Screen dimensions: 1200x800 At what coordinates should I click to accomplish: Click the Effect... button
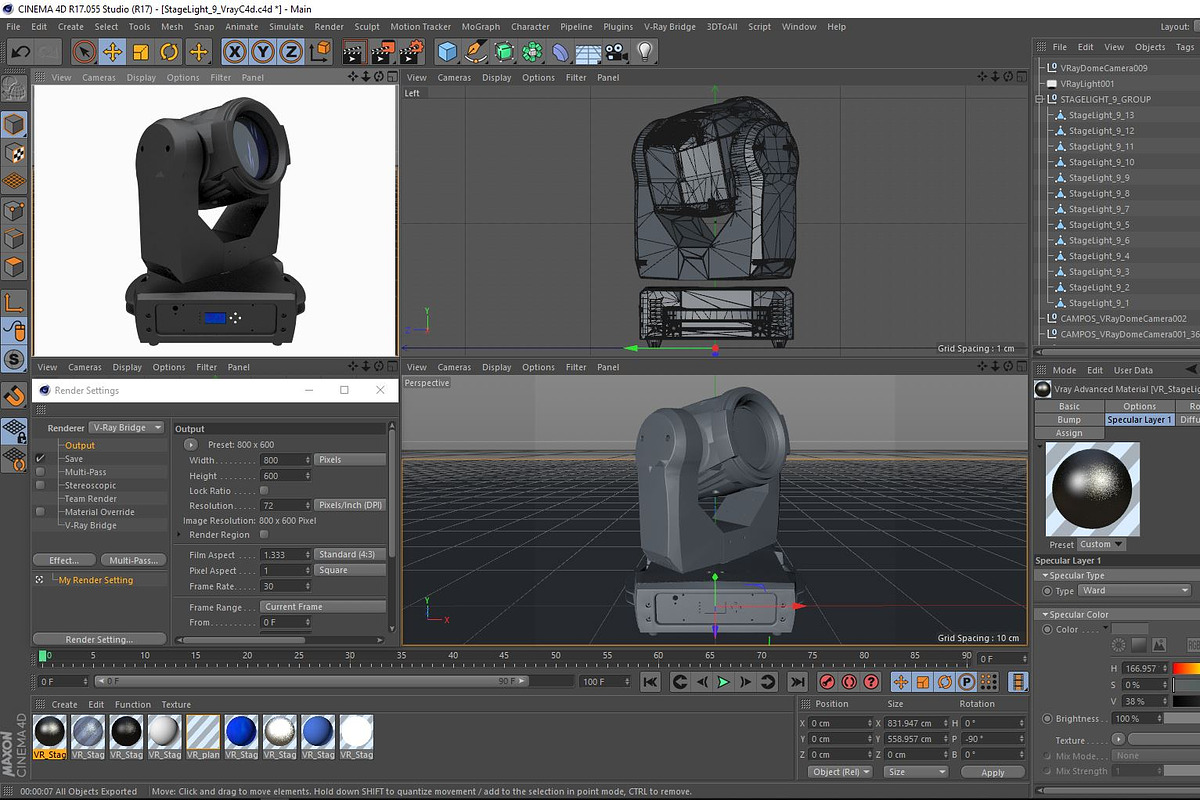point(64,560)
